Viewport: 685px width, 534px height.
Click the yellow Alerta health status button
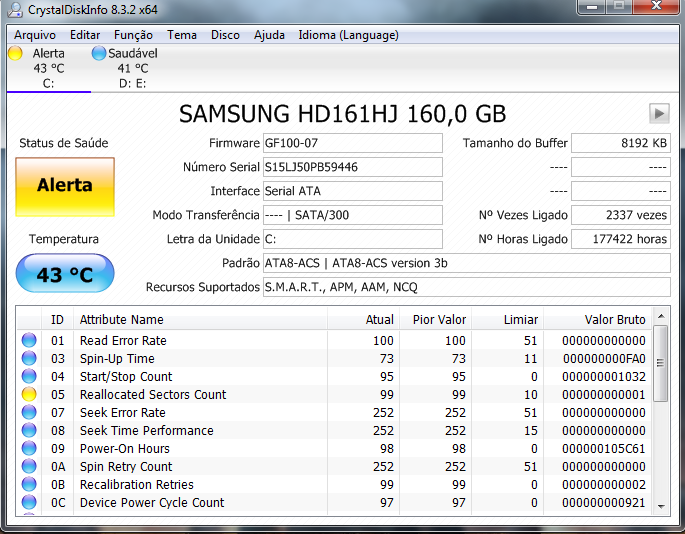[x=65, y=186]
